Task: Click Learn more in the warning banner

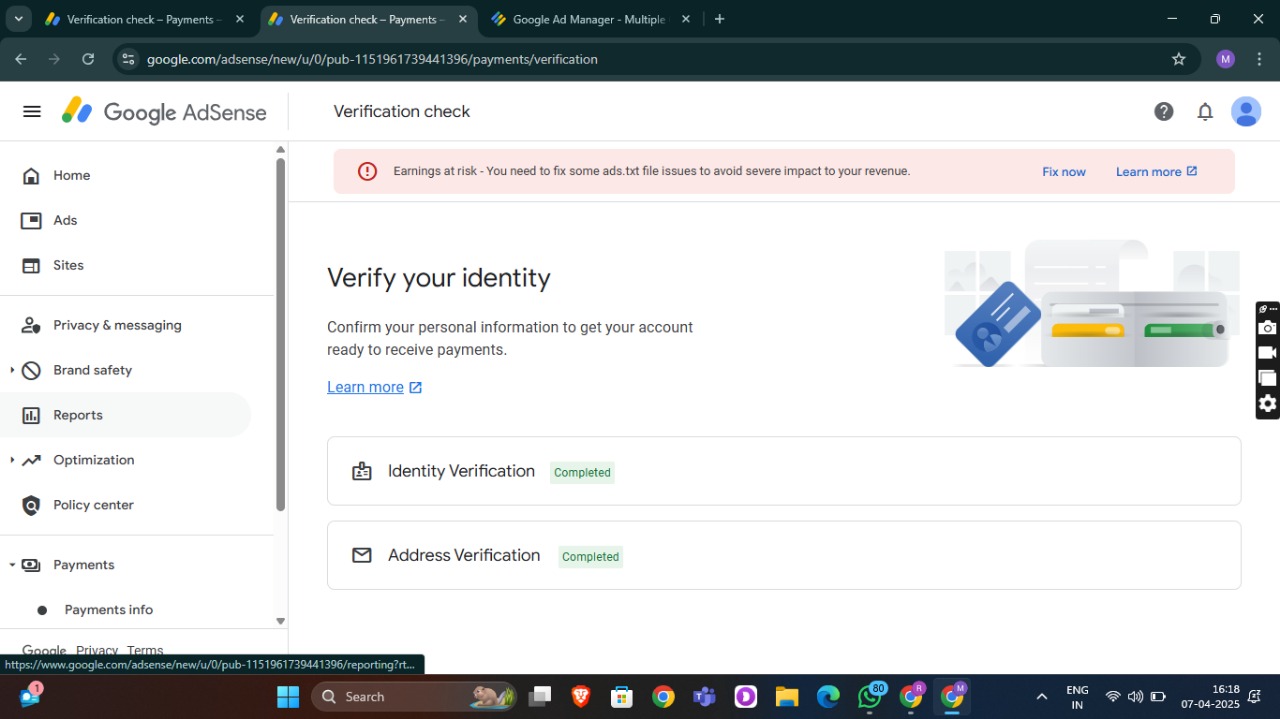Action: (1157, 172)
